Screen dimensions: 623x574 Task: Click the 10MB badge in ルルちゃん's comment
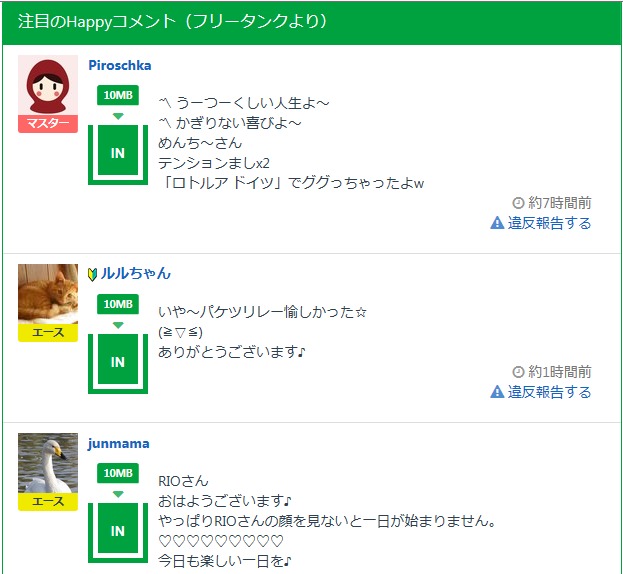(x=118, y=304)
